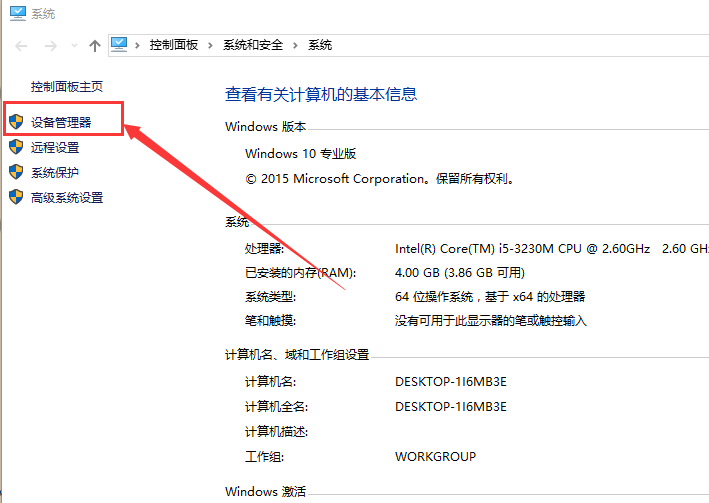Click the 系统 breadcrumb item

pos(320,45)
